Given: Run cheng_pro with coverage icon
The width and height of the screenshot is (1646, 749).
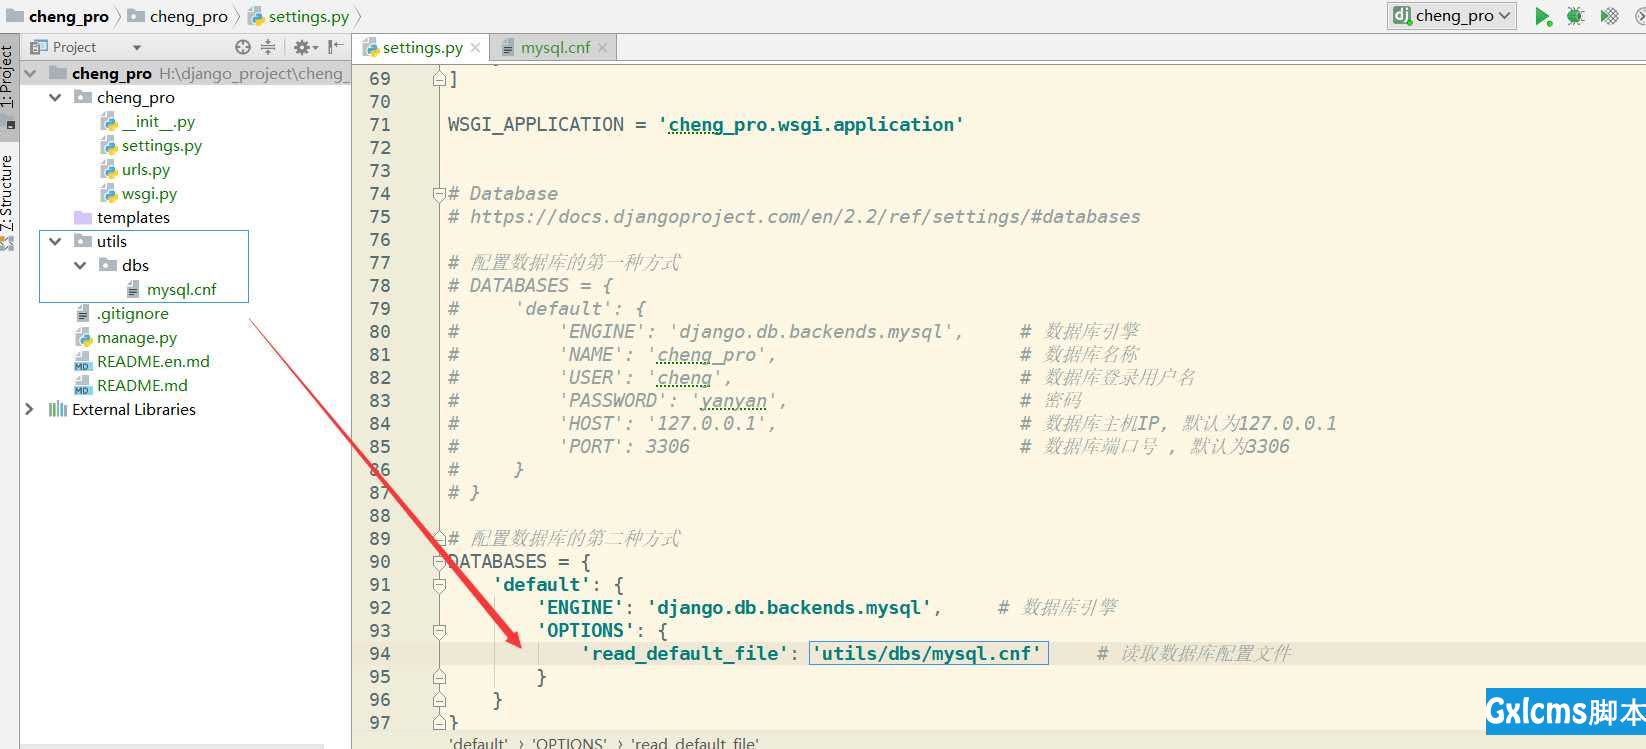Looking at the screenshot, I should (x=1609, y=16).
